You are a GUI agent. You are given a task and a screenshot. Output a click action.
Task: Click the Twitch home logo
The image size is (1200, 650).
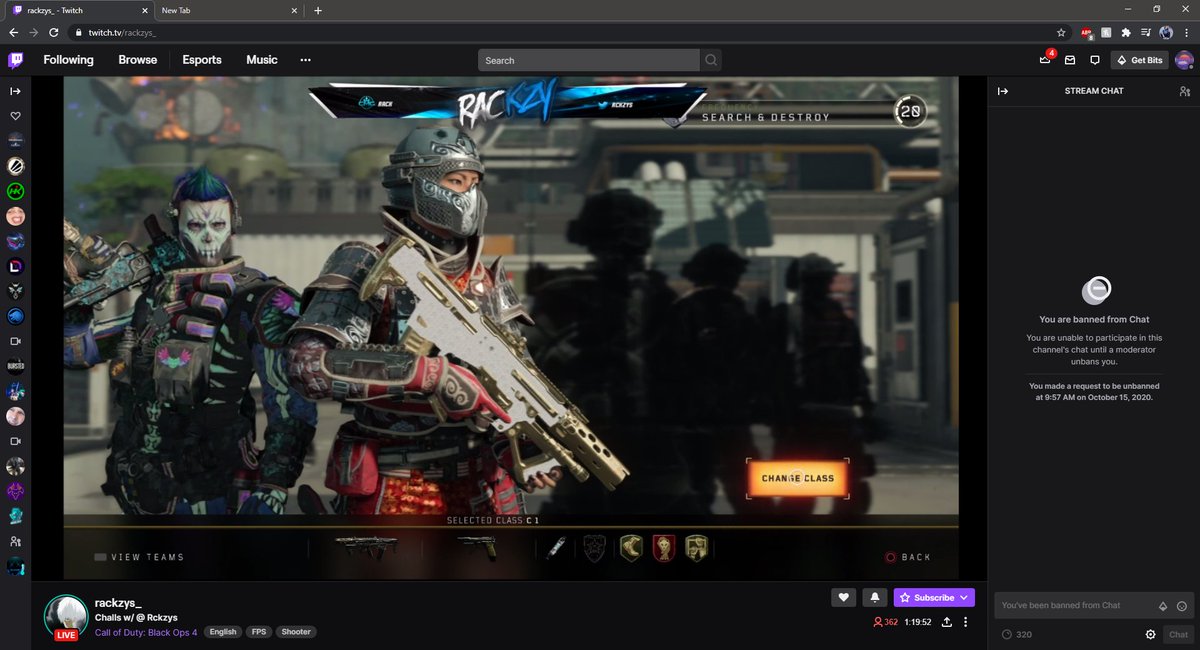16,60
